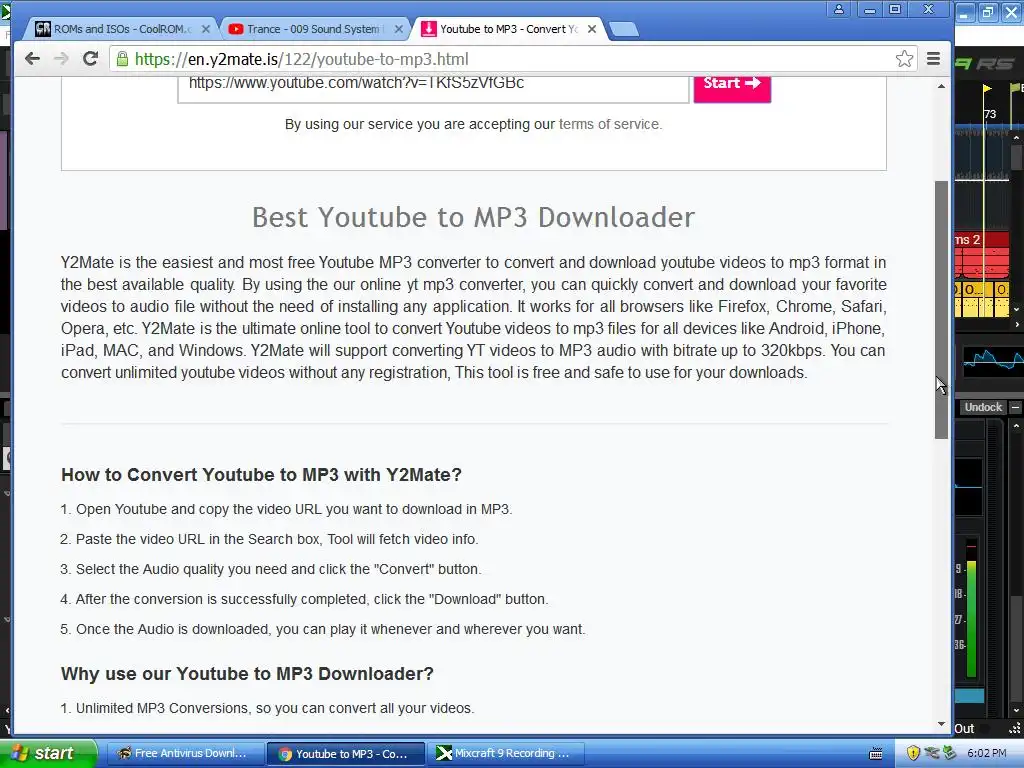Open the Chrome user profile icon

point(839,9)
